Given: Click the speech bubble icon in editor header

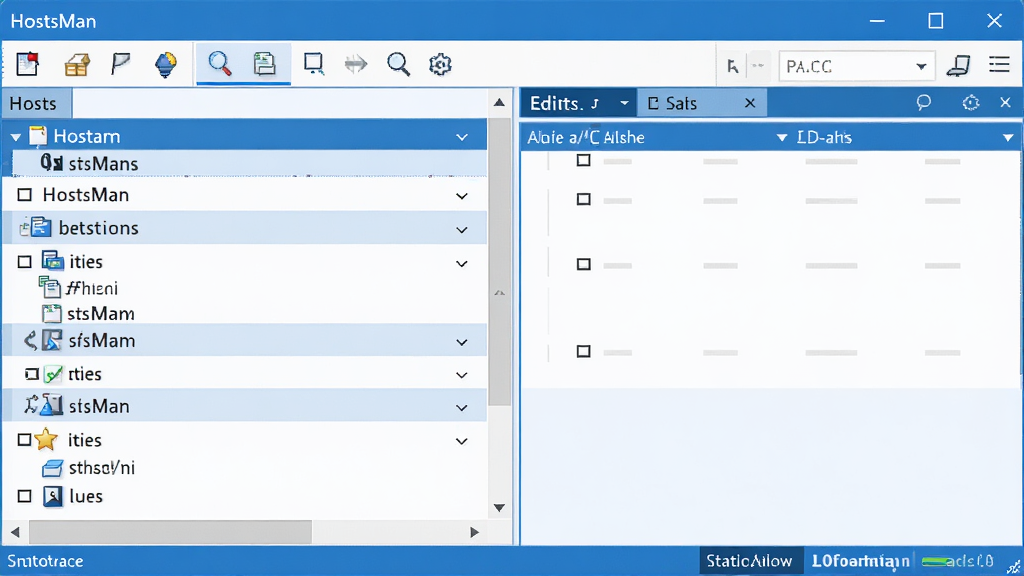Looking at the screenshot, I should coord(923,103).
